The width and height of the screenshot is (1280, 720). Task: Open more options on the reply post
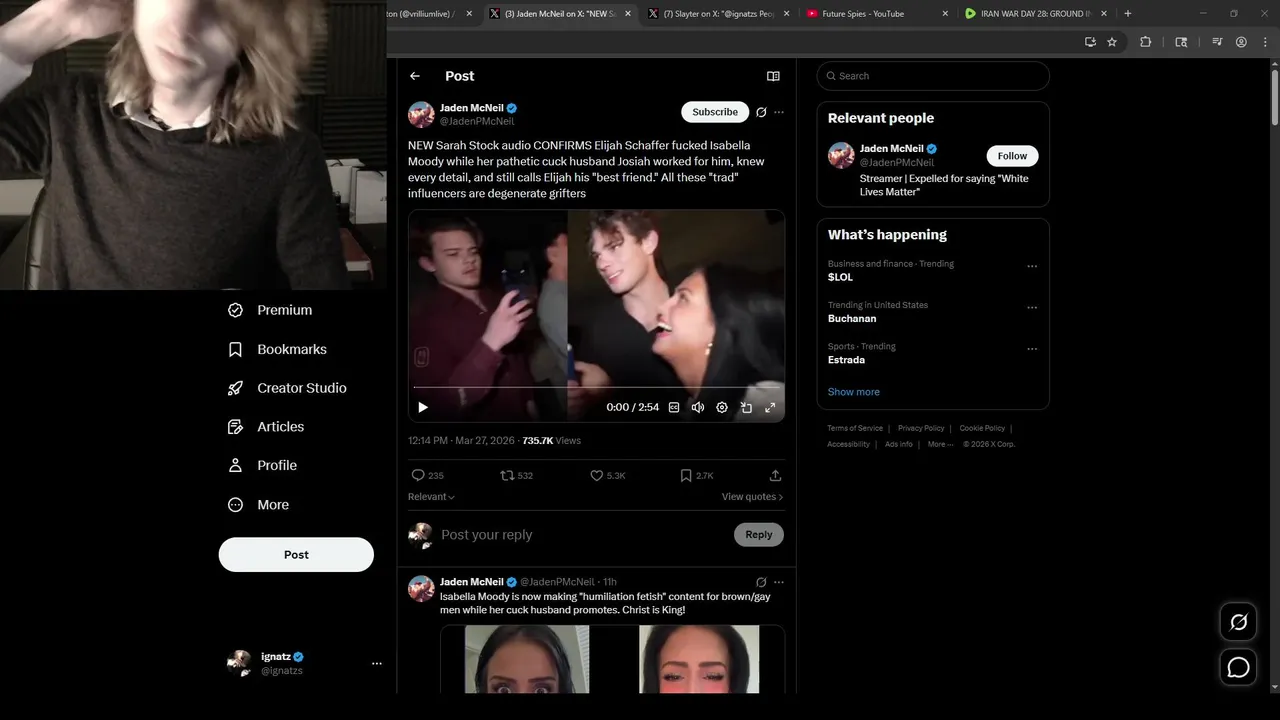(779, 582)
